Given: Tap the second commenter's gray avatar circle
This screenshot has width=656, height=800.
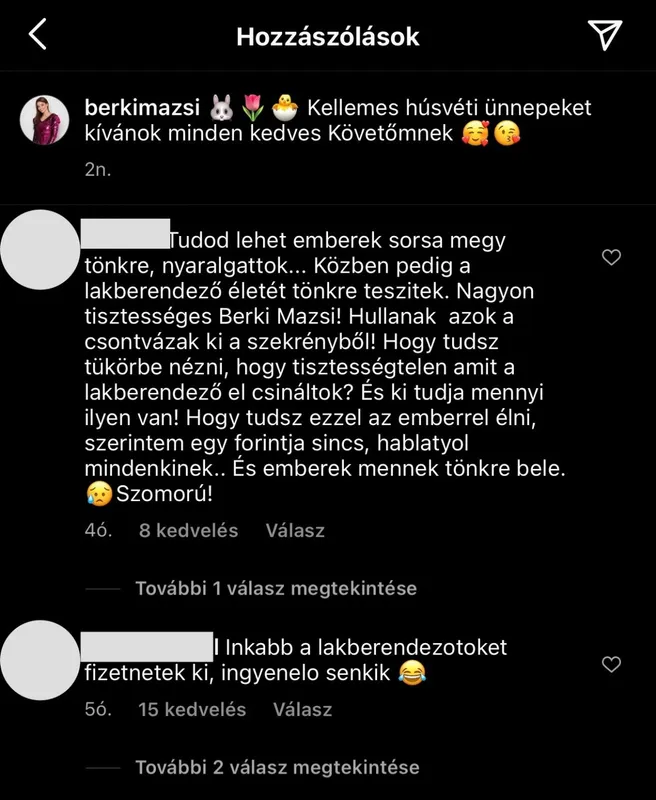Looking at the screenshot, I should pos(40,660).
